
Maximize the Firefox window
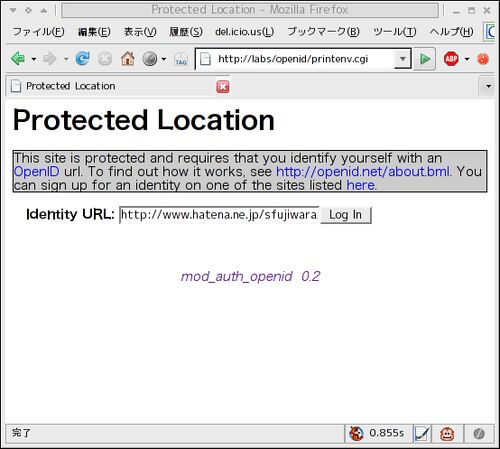471,10
